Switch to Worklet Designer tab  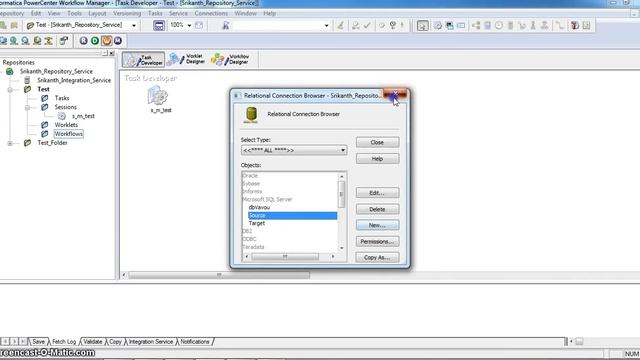(x=186, y=60)
